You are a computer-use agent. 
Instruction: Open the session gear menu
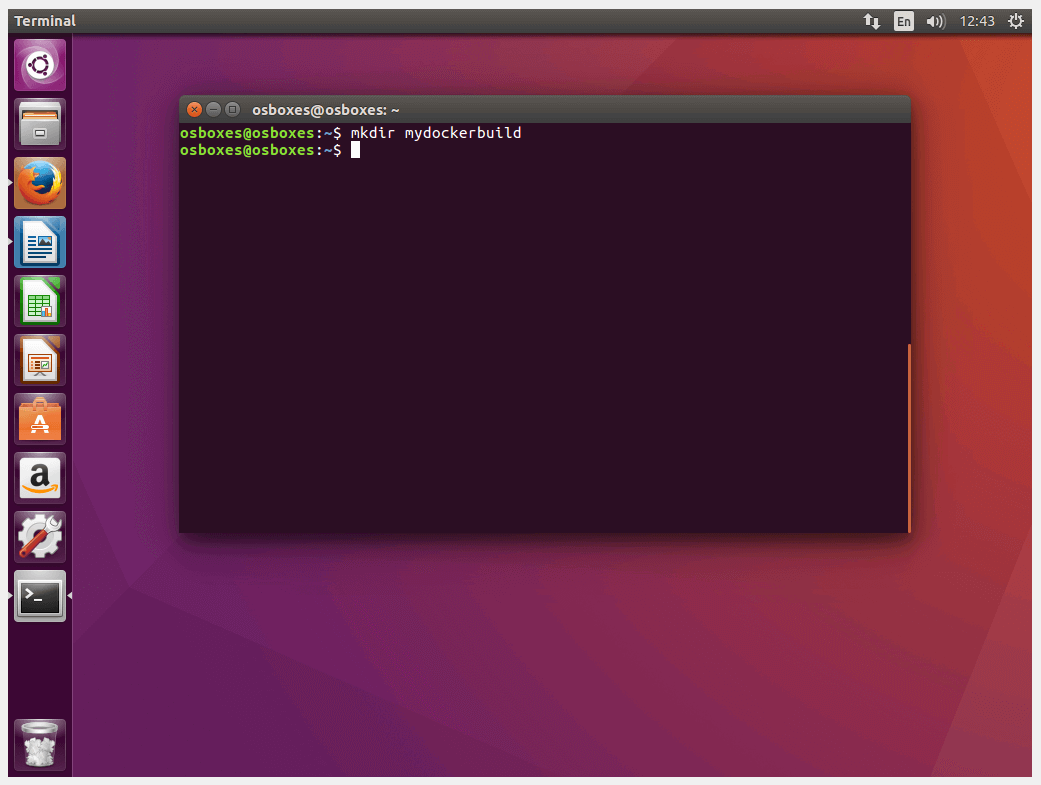click(1016, 20)
